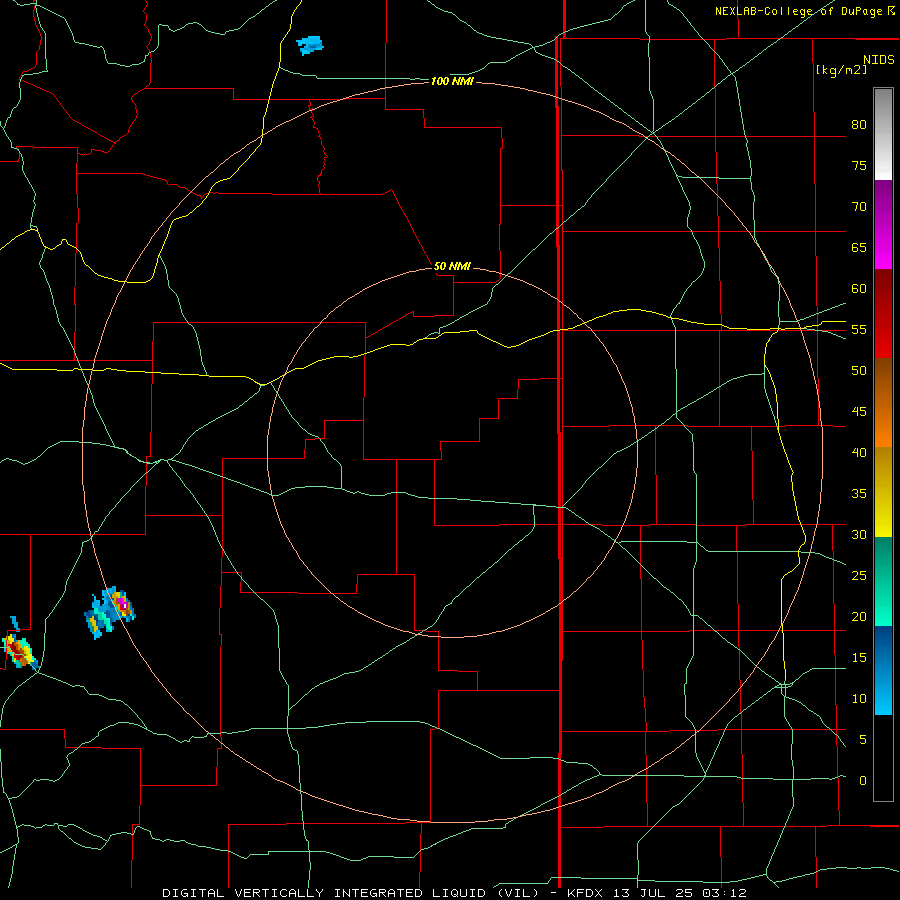The height and width of the screenshot is (900, 900).
Task: Select the 50 NMI range ring label
Action: [452, 266]
